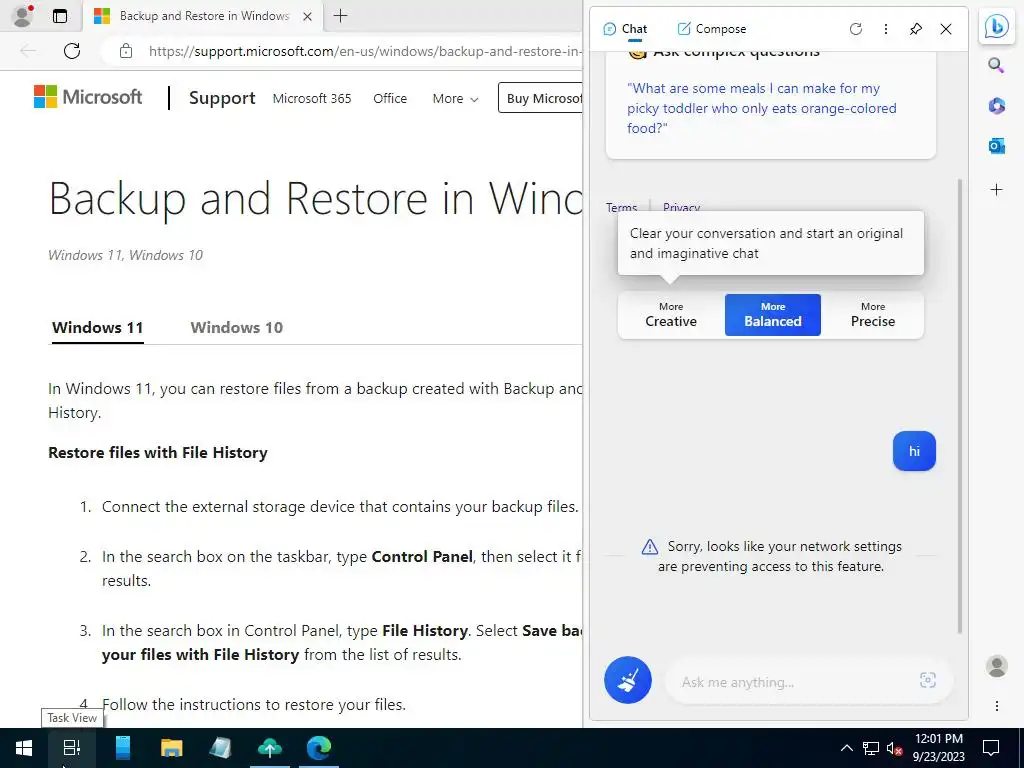Click the chat panel vertical scrollbar
The width and height of the screenshot is (1024, 768).
[x=959, y=405]
